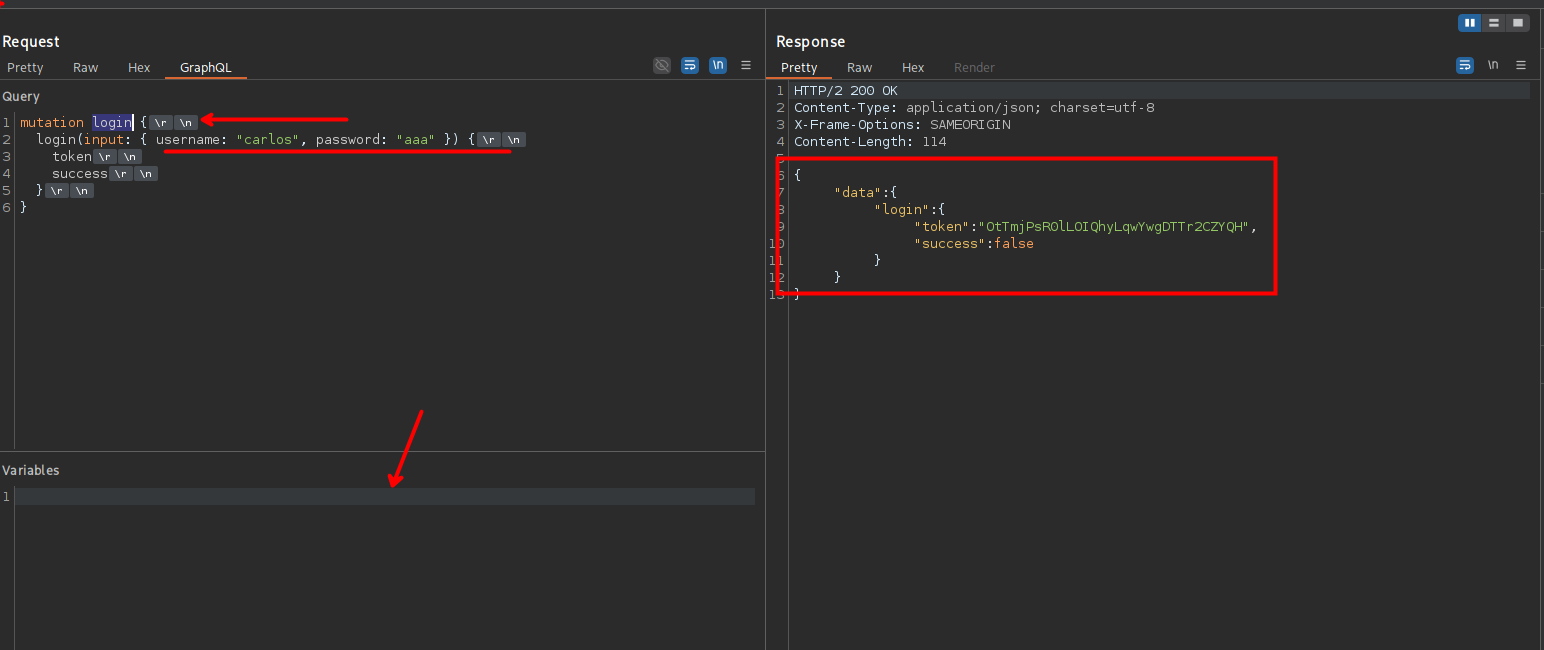Image resolution: width=1544 pixels, height=650 pixels.
Task: Click inside the Variables input line
Action: tap(385, 497)
